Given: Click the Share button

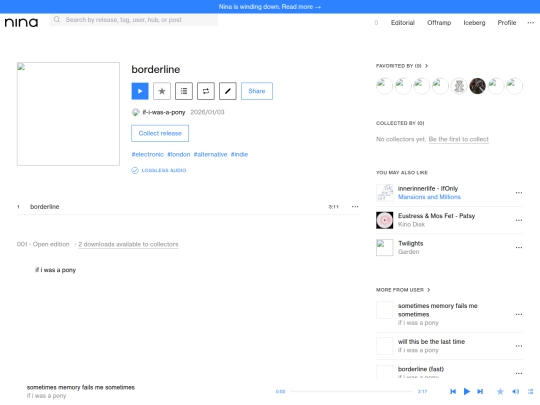Looking at the screenshot, I should click(257, 91).
